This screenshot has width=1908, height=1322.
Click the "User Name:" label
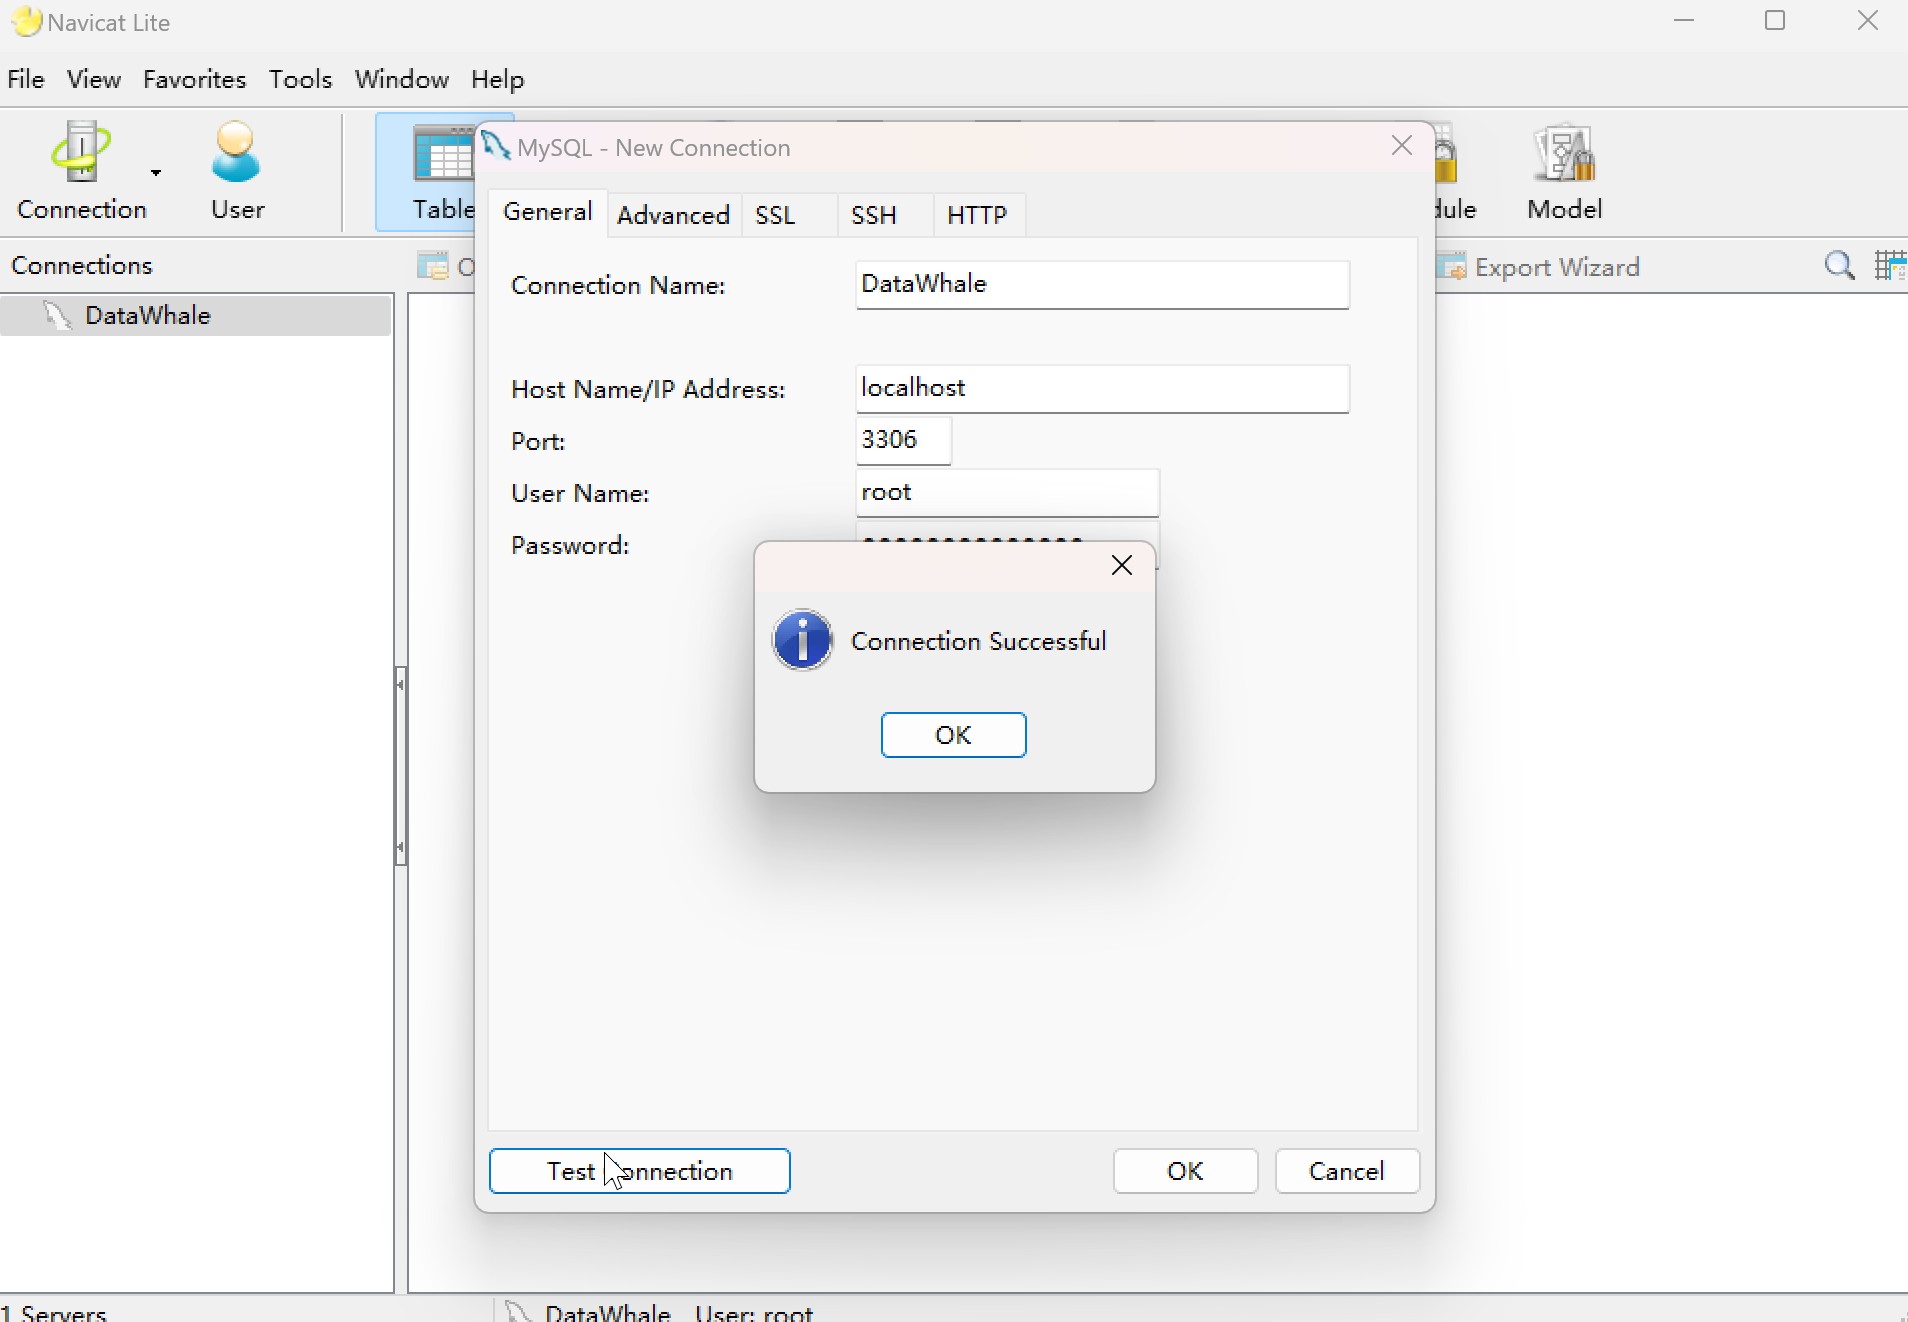click(x=580, y=493)
